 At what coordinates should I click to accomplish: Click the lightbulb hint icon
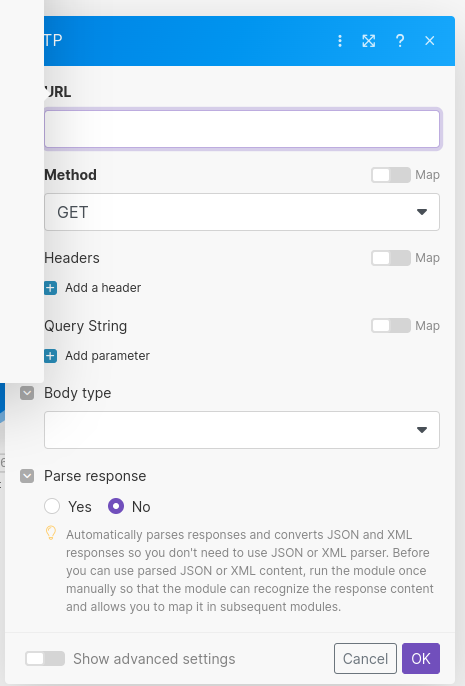[x=51, y=533]
